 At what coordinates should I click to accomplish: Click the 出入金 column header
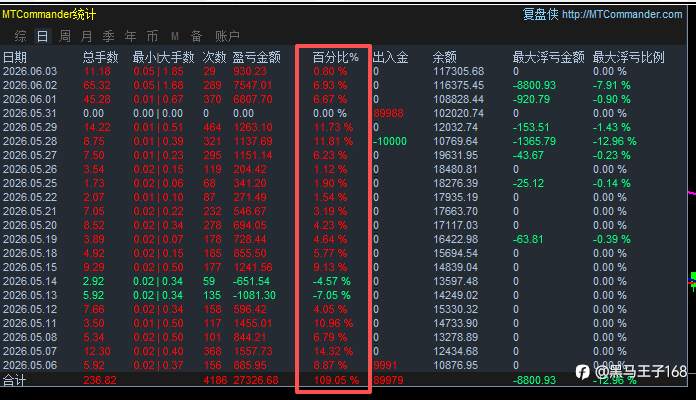(x=390, y=57)
